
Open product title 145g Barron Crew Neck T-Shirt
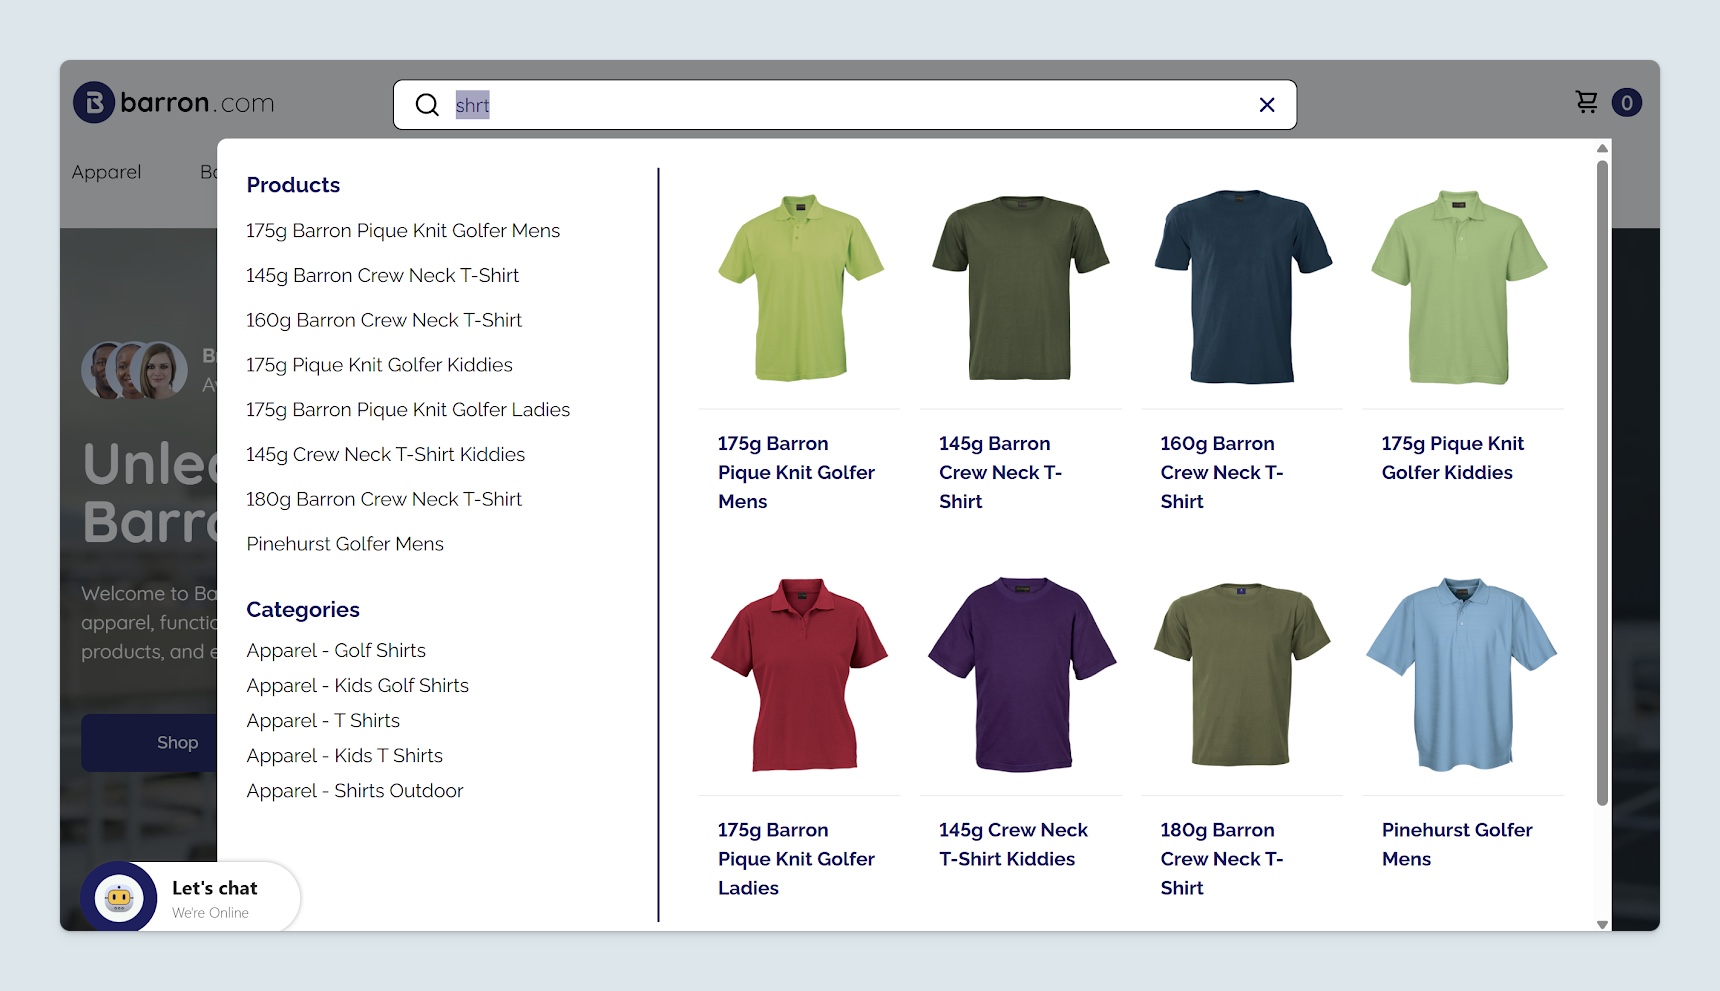click(1000, 473)
